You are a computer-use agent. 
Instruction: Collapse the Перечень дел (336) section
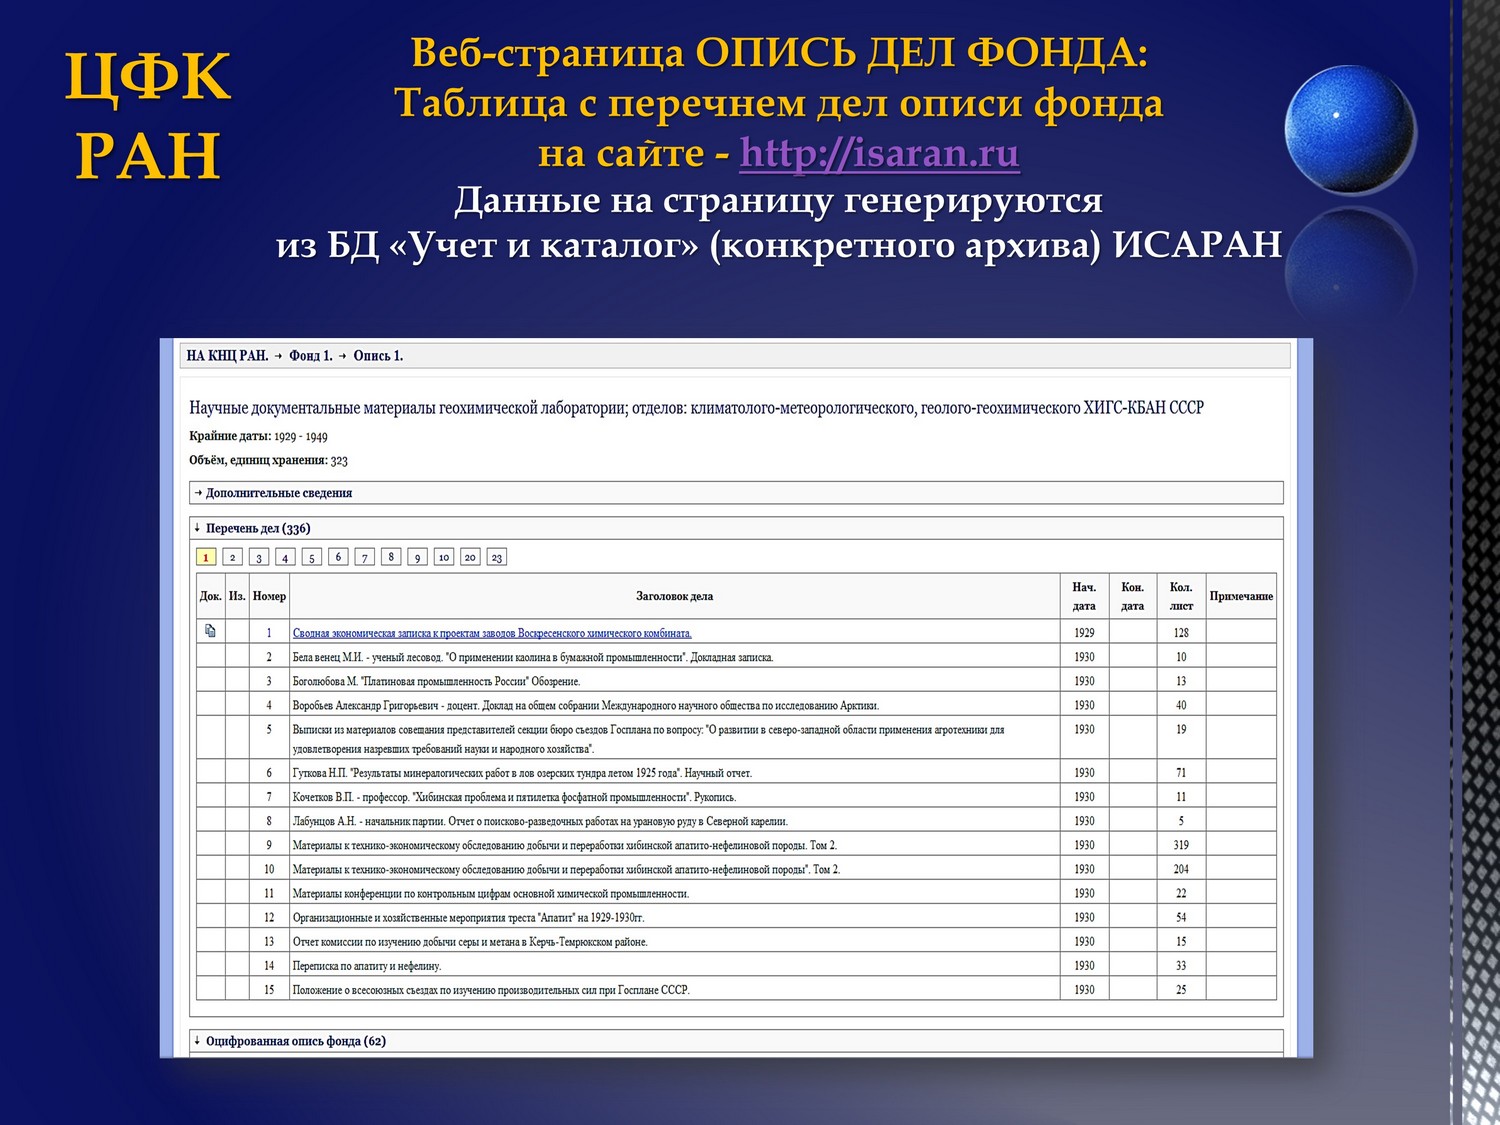257,528
